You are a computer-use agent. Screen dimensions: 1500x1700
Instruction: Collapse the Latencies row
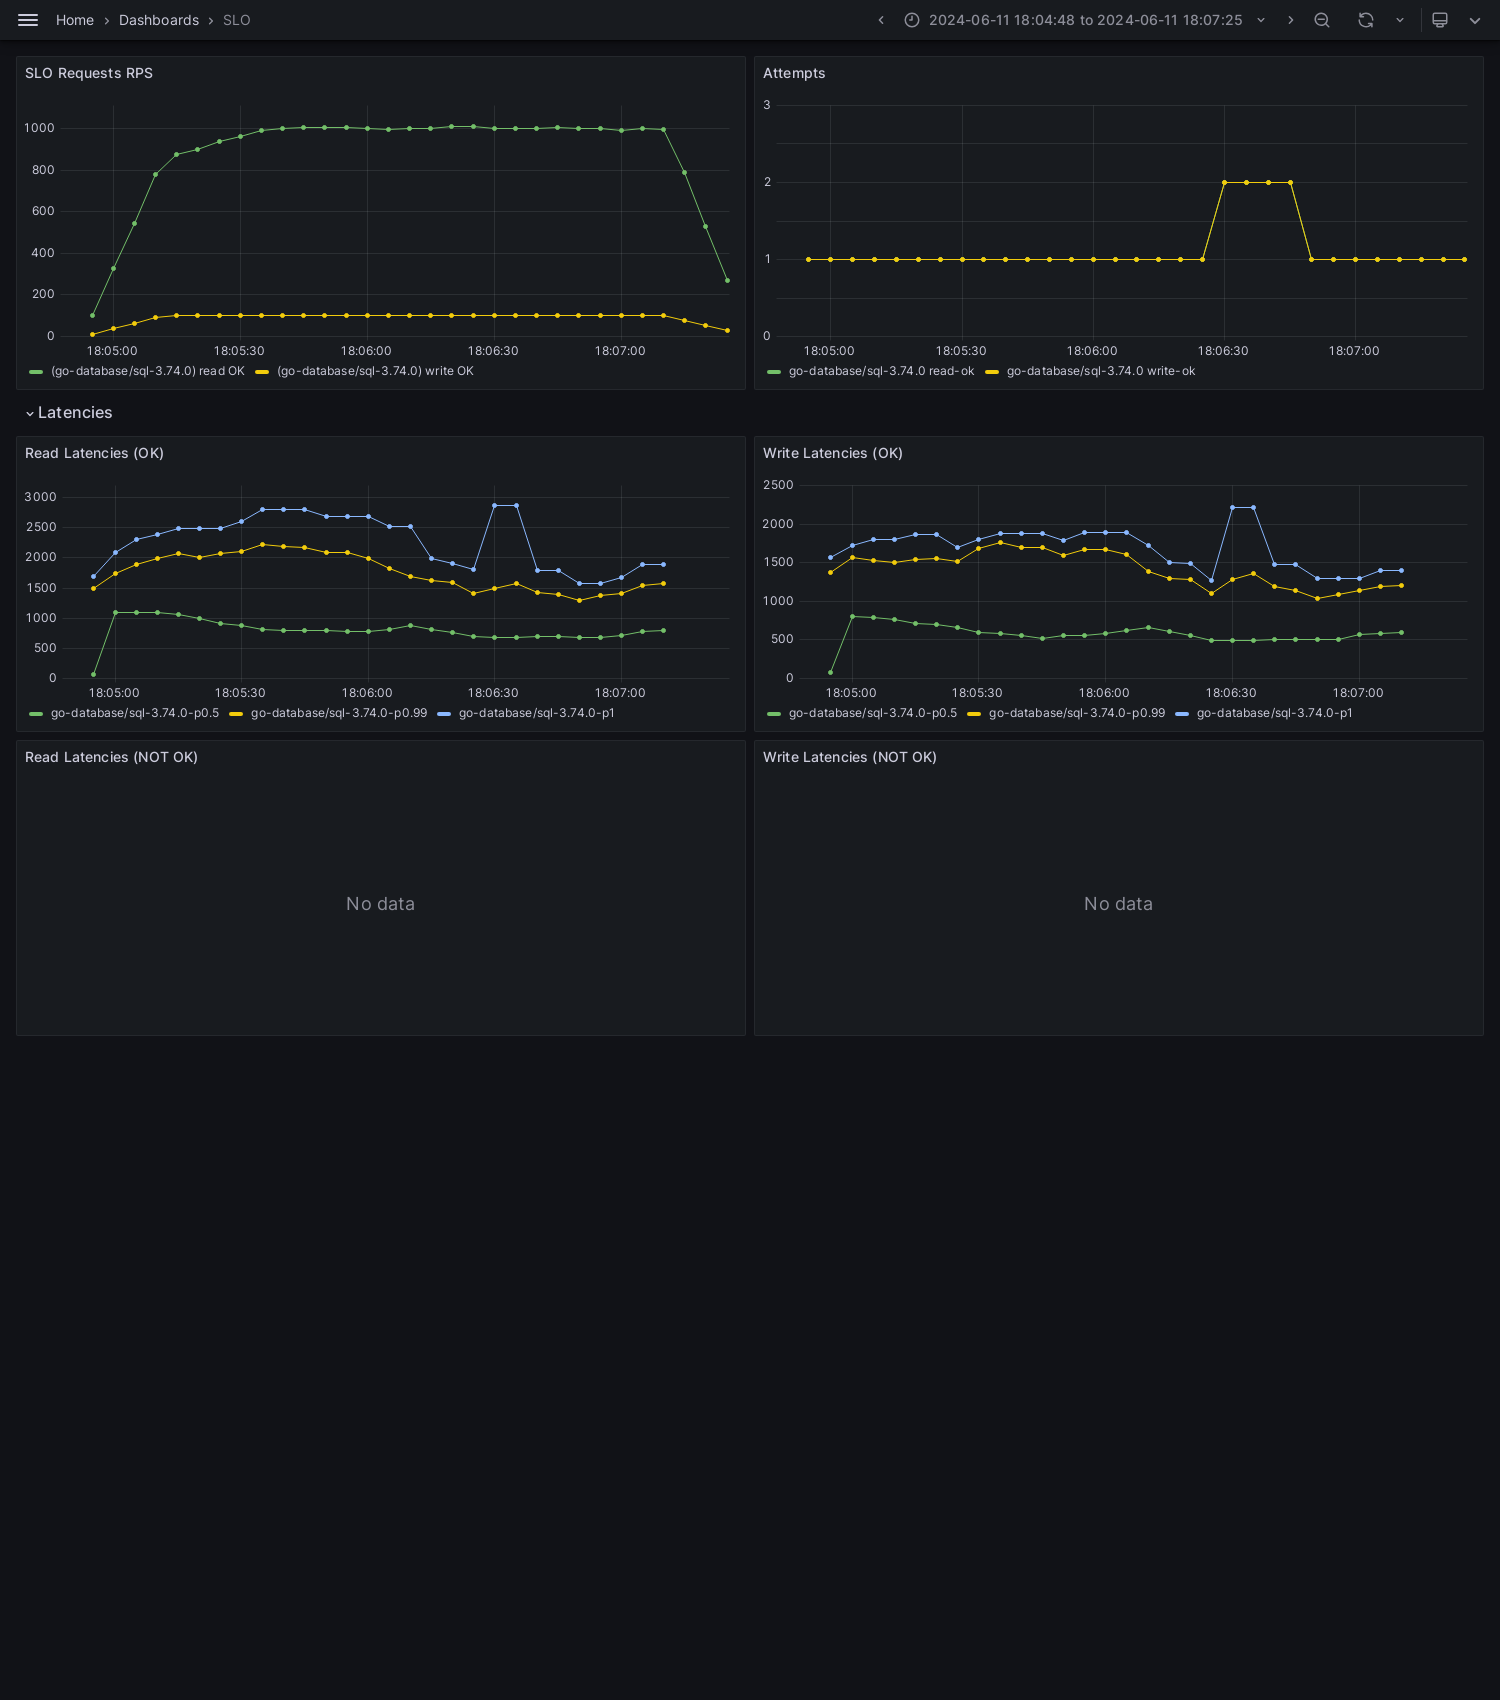pyautogui.click(x=69, y=413)
